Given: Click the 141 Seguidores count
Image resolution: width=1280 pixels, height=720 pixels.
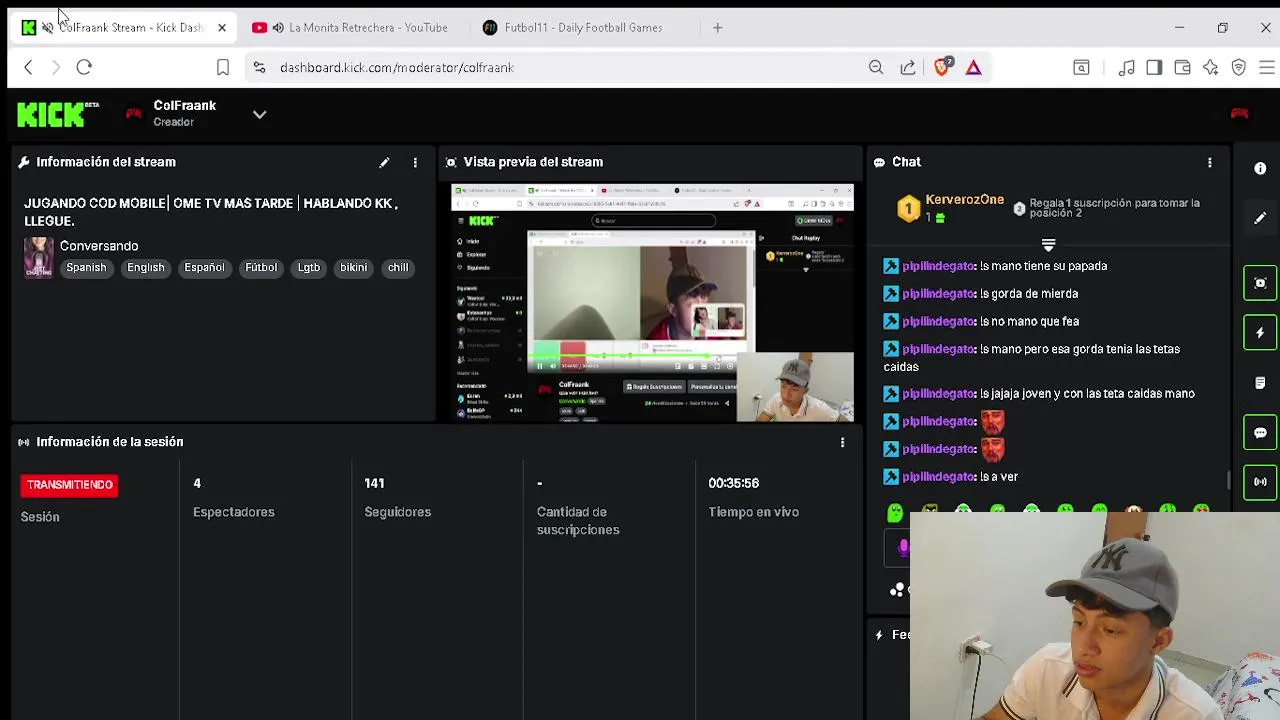Looking at the screenshot, I should pyautogui.click(x=374, y=483).
